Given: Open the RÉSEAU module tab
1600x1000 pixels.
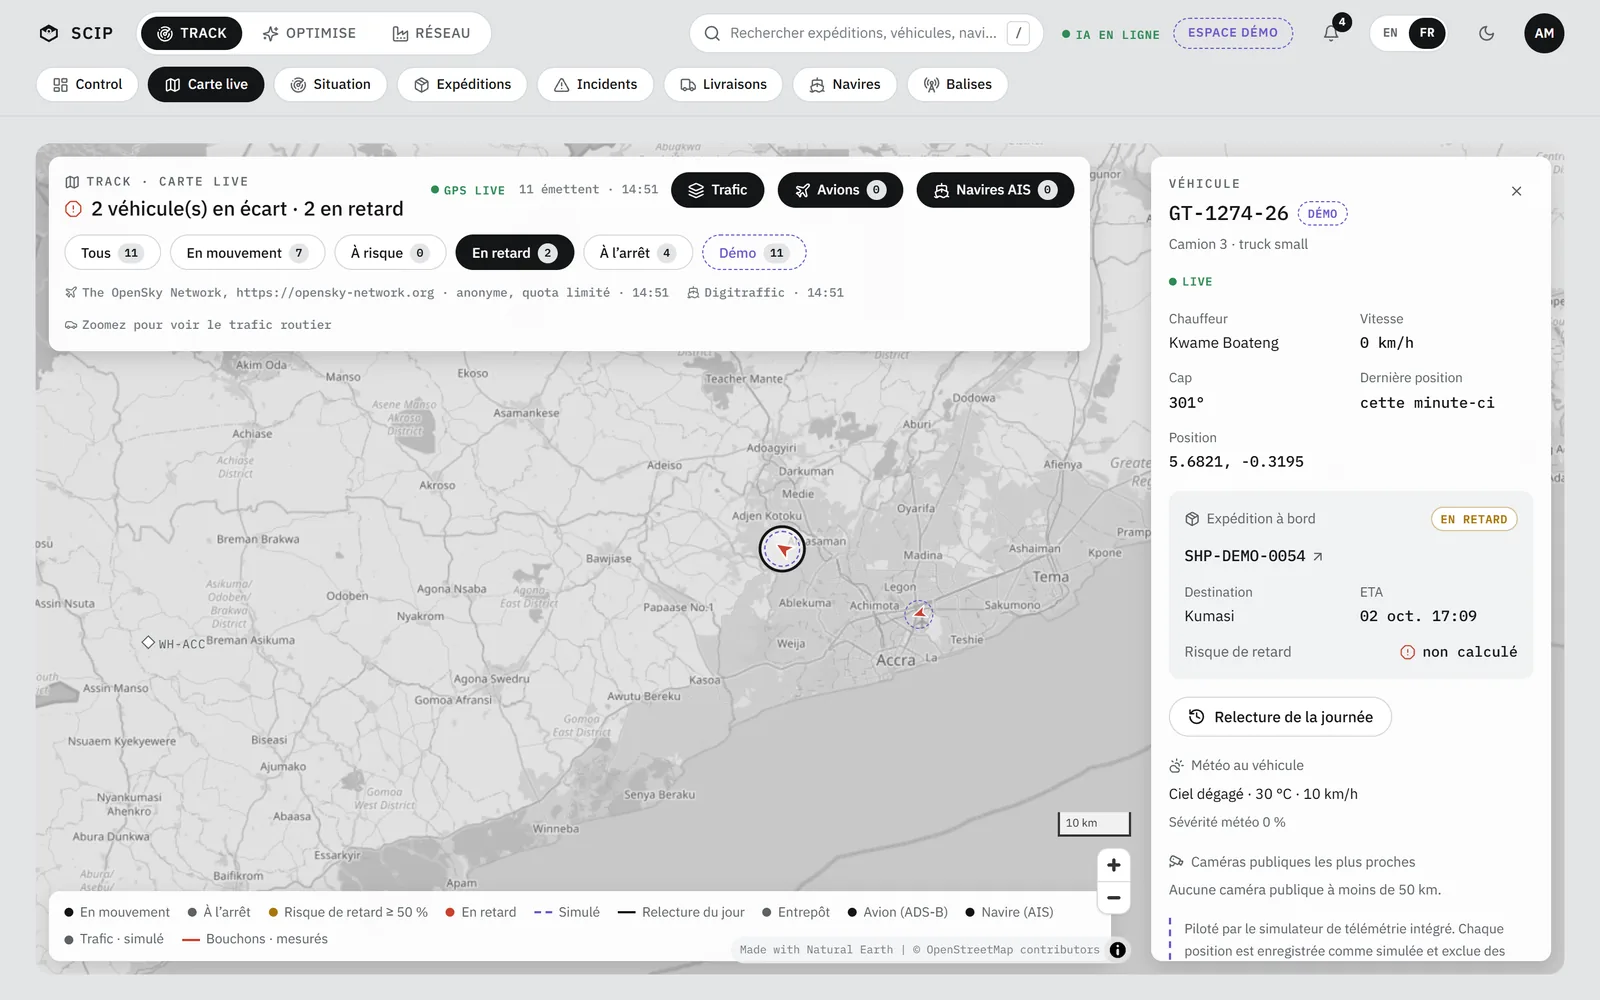Looking at the screenshot, I should click(431, 33).
